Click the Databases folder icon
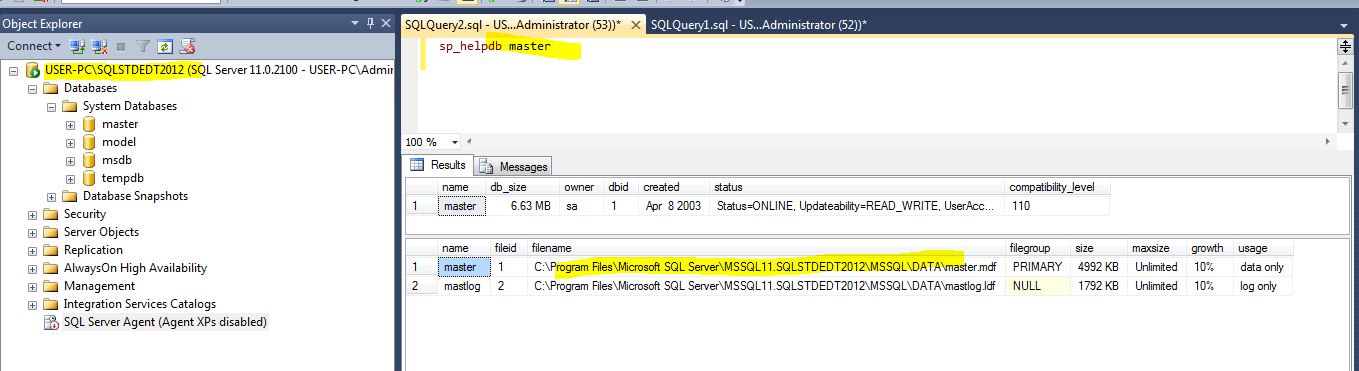1359x371 pixels. point(51,88)
